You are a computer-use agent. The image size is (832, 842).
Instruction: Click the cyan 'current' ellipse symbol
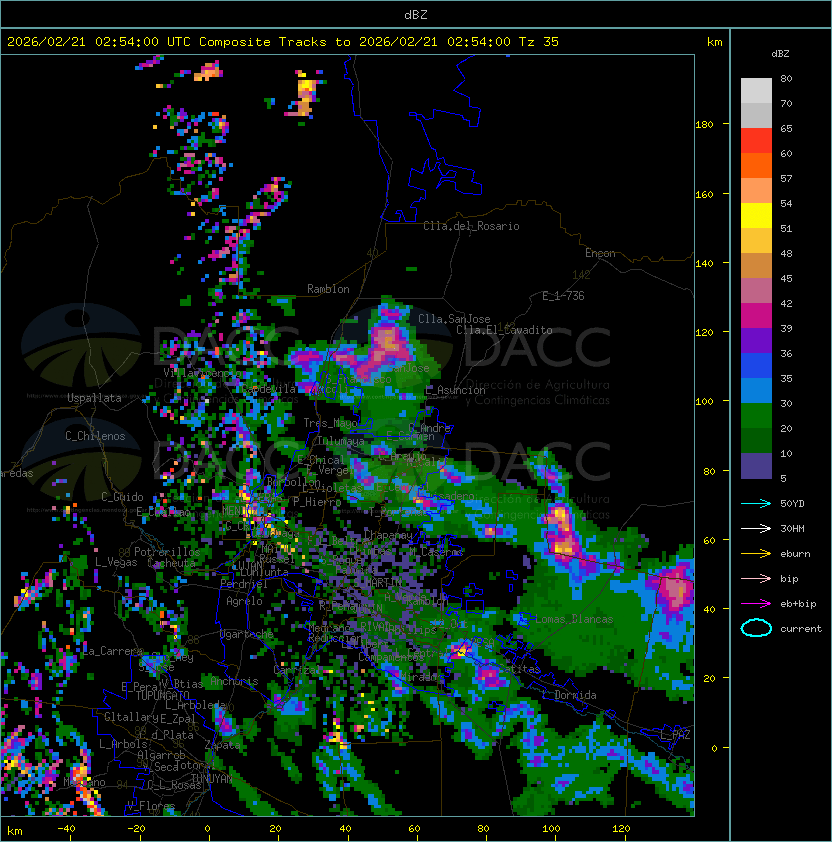pyautogui.click(x=756, y=628)
